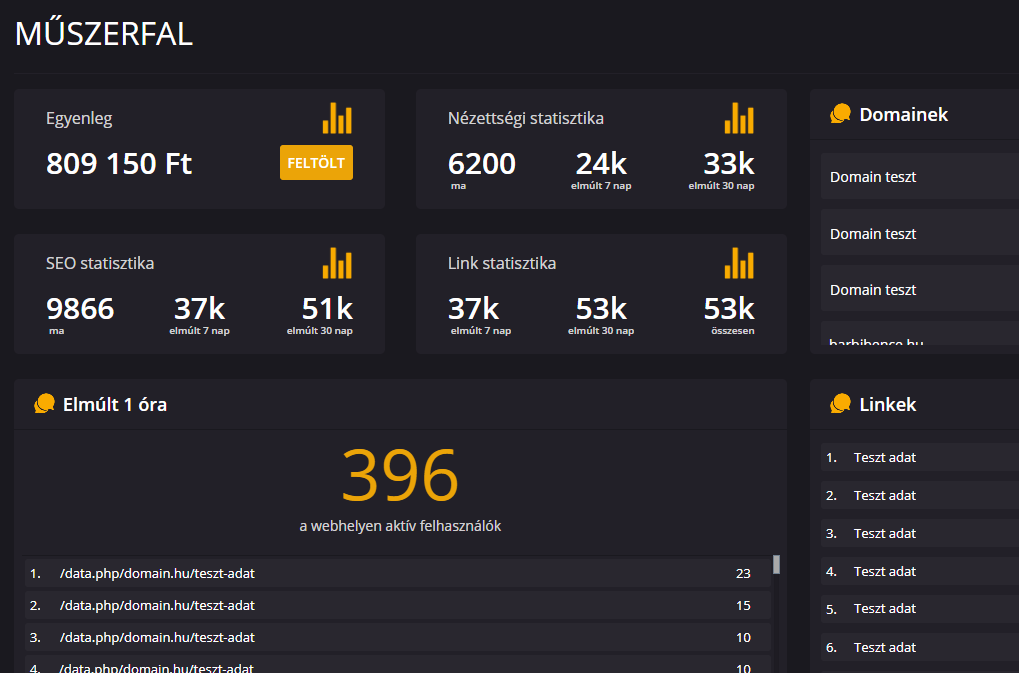The image size is (1019, 673).
Task: Click the Domainek panel heading
Action: pos(903,114)
